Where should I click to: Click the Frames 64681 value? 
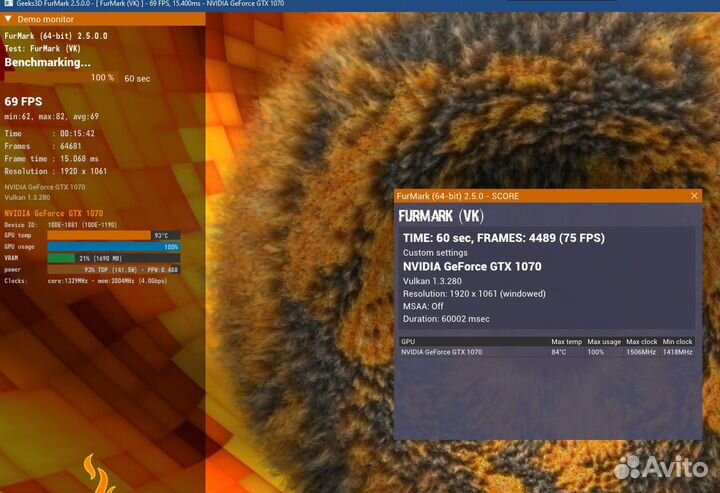[71, 146]
